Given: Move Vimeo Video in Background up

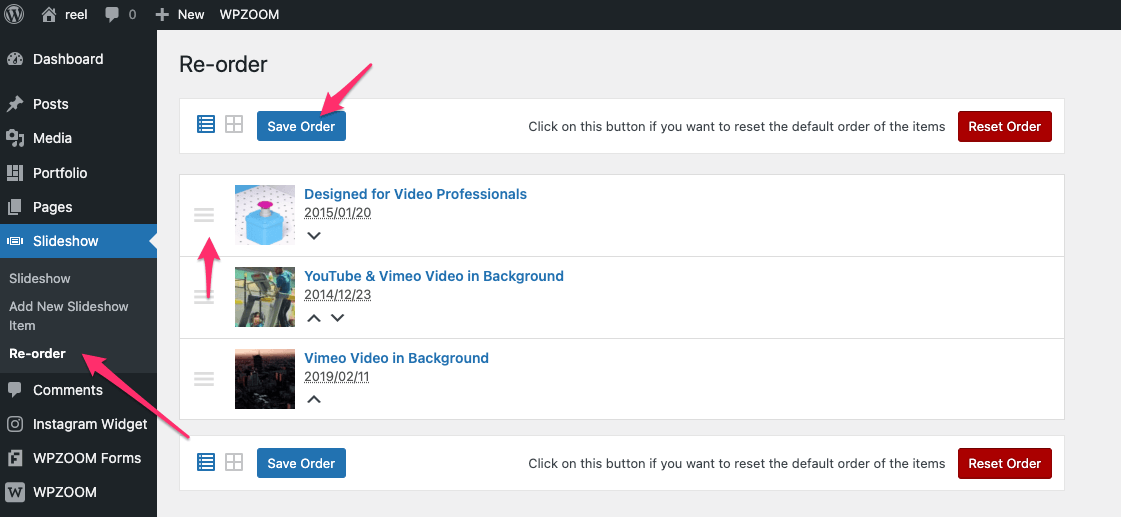Looking at the screenshot, I should 314,400.
